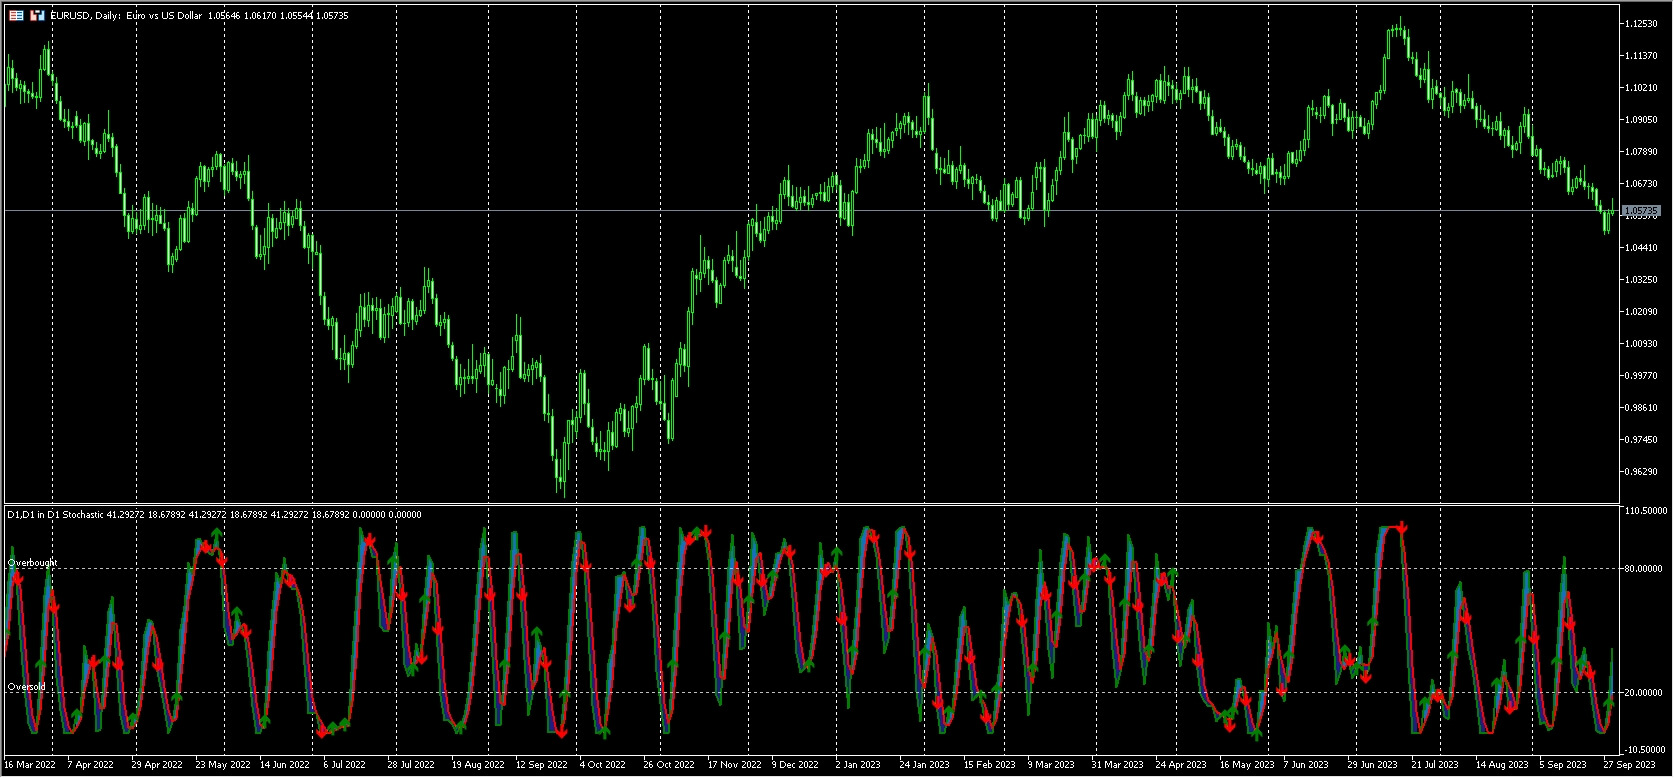Image resolution: width=1674 pixels, height=778 pixels.
Task: Click the "24 Jan 2023" date label
Action: [925, 765]
